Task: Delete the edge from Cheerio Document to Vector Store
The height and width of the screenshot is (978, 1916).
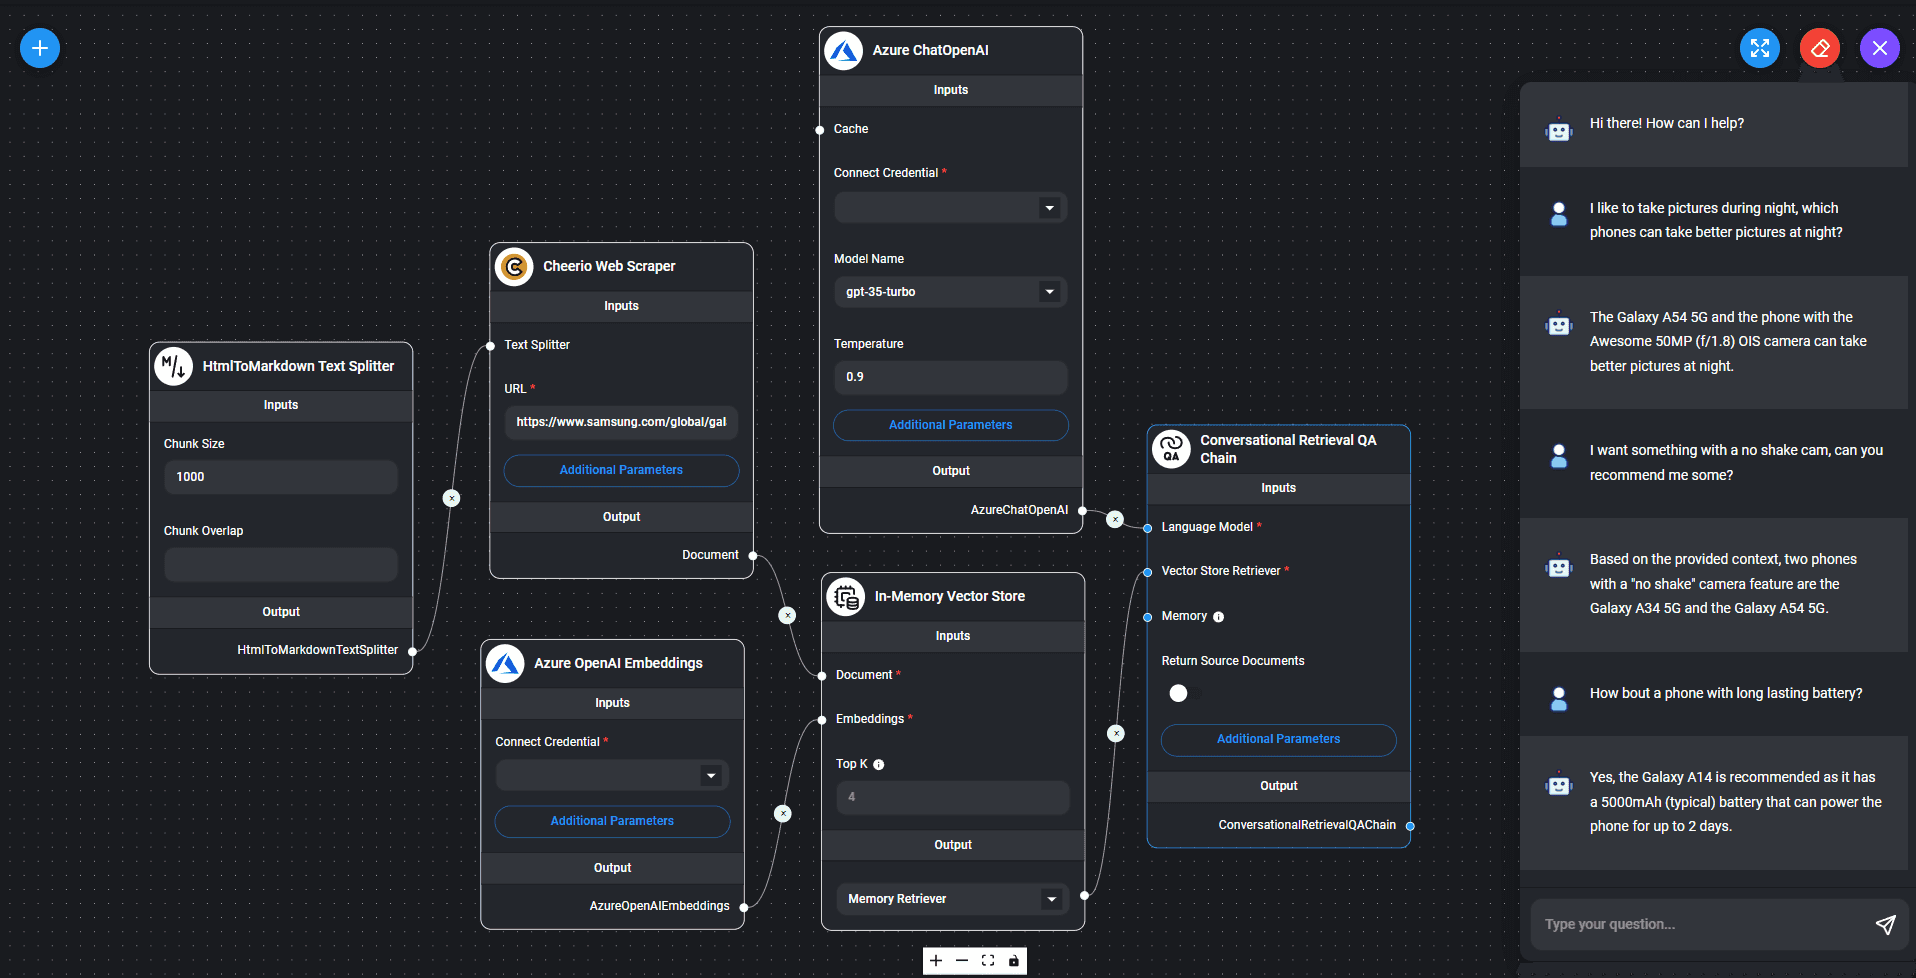Action: pos(788,615)
